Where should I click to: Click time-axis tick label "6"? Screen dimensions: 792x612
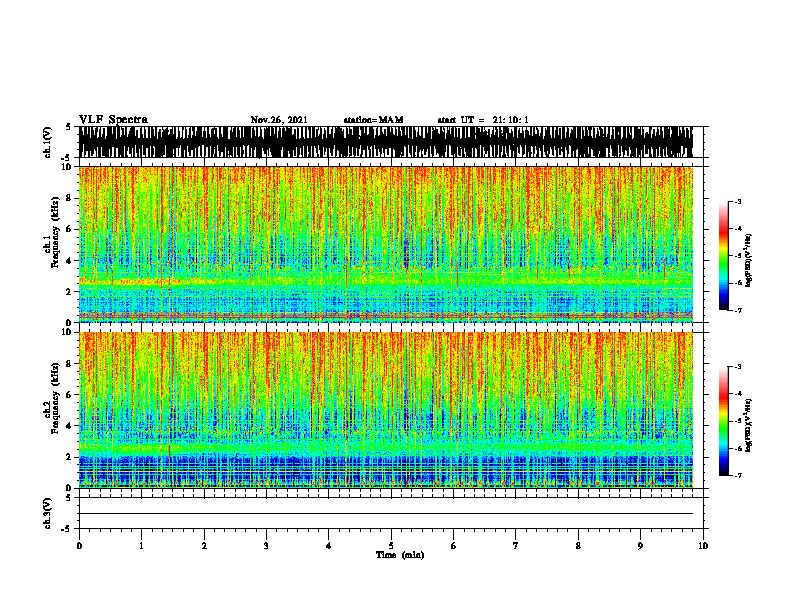pos(453,546)
